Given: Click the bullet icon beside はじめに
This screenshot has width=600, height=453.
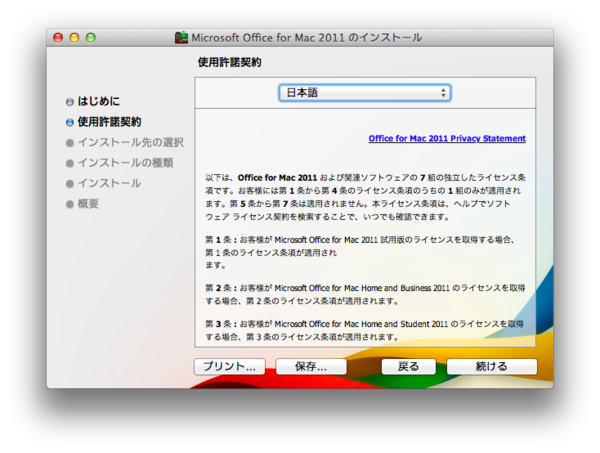Looking at the screenshot, I should [x=70, y=102].
